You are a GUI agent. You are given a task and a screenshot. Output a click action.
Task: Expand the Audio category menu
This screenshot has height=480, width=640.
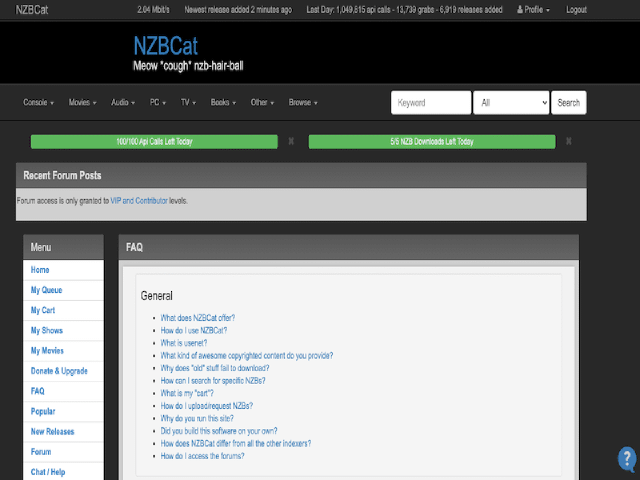click(123, 102)
